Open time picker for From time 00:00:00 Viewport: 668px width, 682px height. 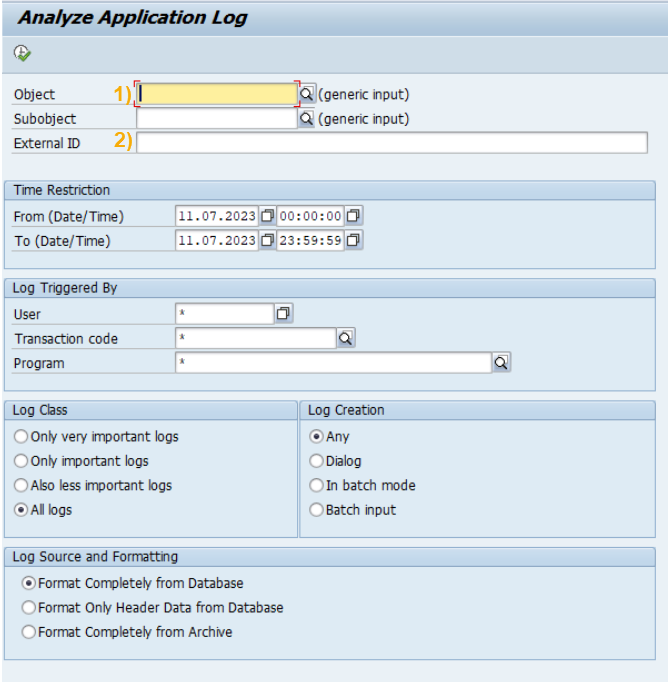[354, 216]
